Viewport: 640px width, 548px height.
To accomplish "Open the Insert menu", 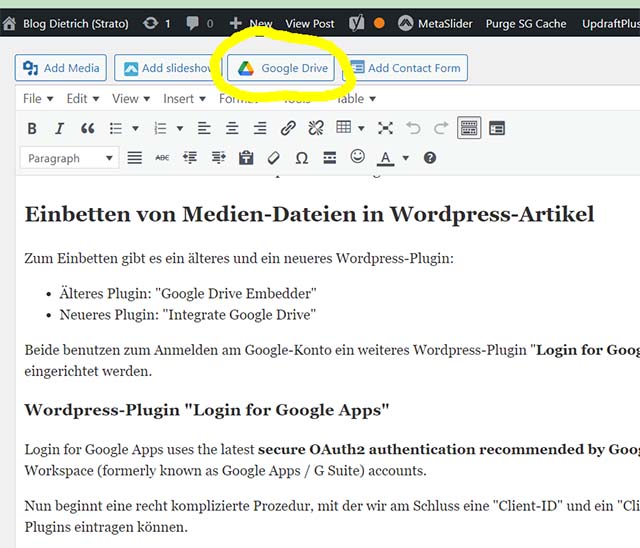I will click(x=183, y=98).
